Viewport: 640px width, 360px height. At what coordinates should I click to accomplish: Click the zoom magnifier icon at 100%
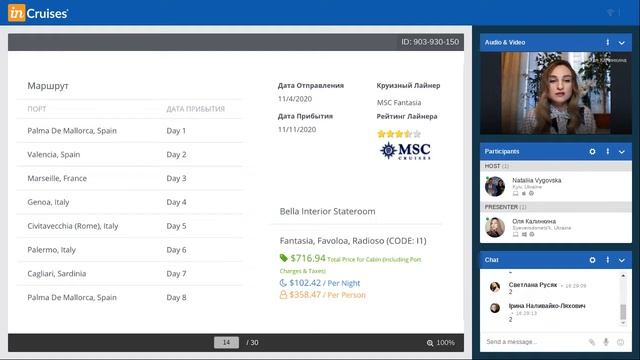430,343
